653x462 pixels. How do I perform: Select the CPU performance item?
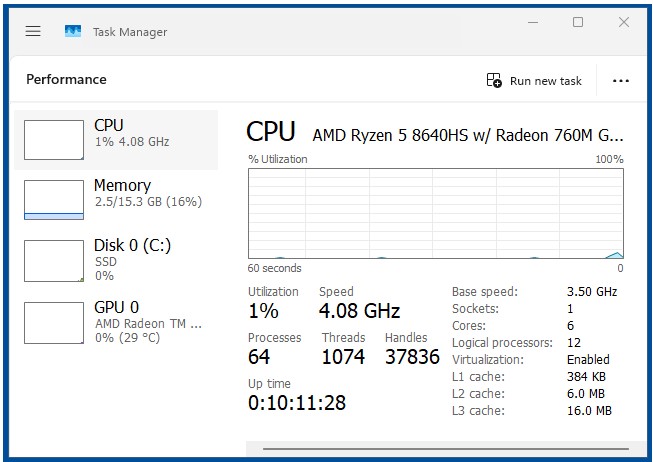click(120, 139)
